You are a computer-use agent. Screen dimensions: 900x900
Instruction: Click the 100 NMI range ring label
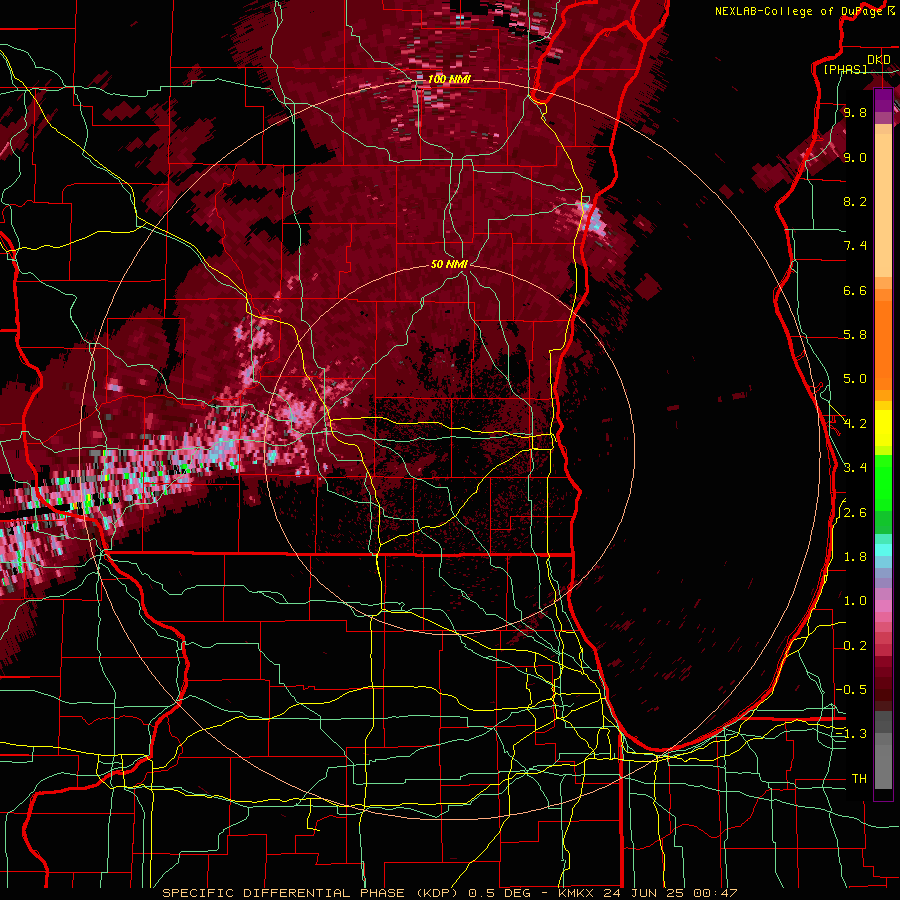449,79
